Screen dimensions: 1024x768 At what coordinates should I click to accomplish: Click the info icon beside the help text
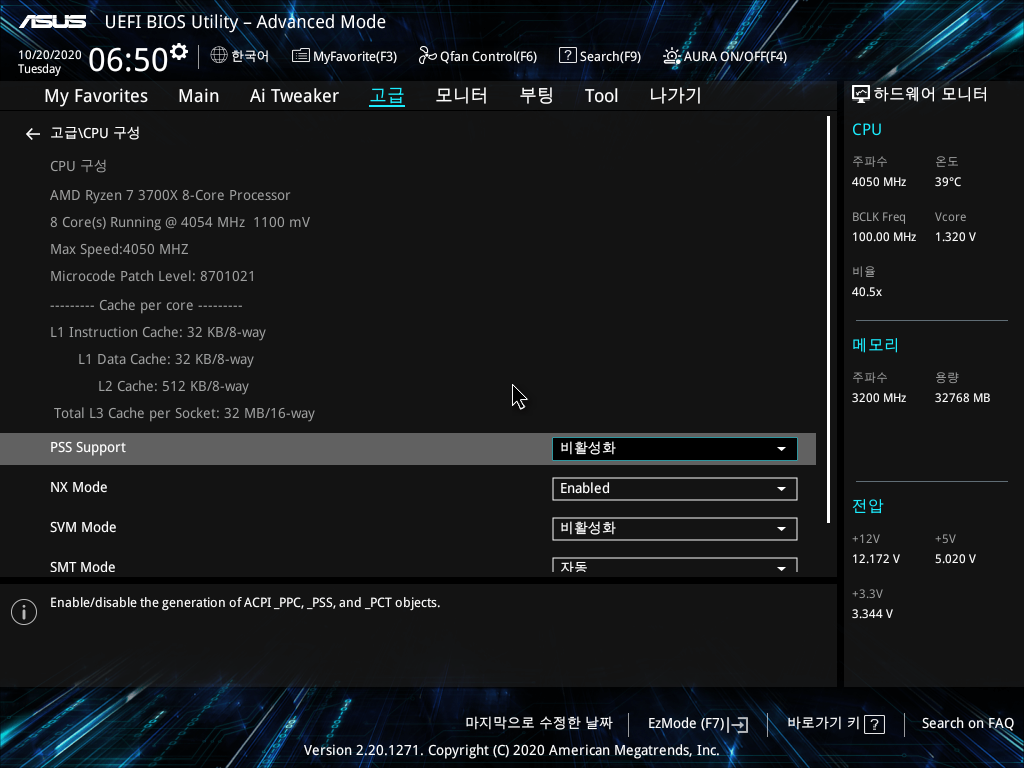(24, 612)
